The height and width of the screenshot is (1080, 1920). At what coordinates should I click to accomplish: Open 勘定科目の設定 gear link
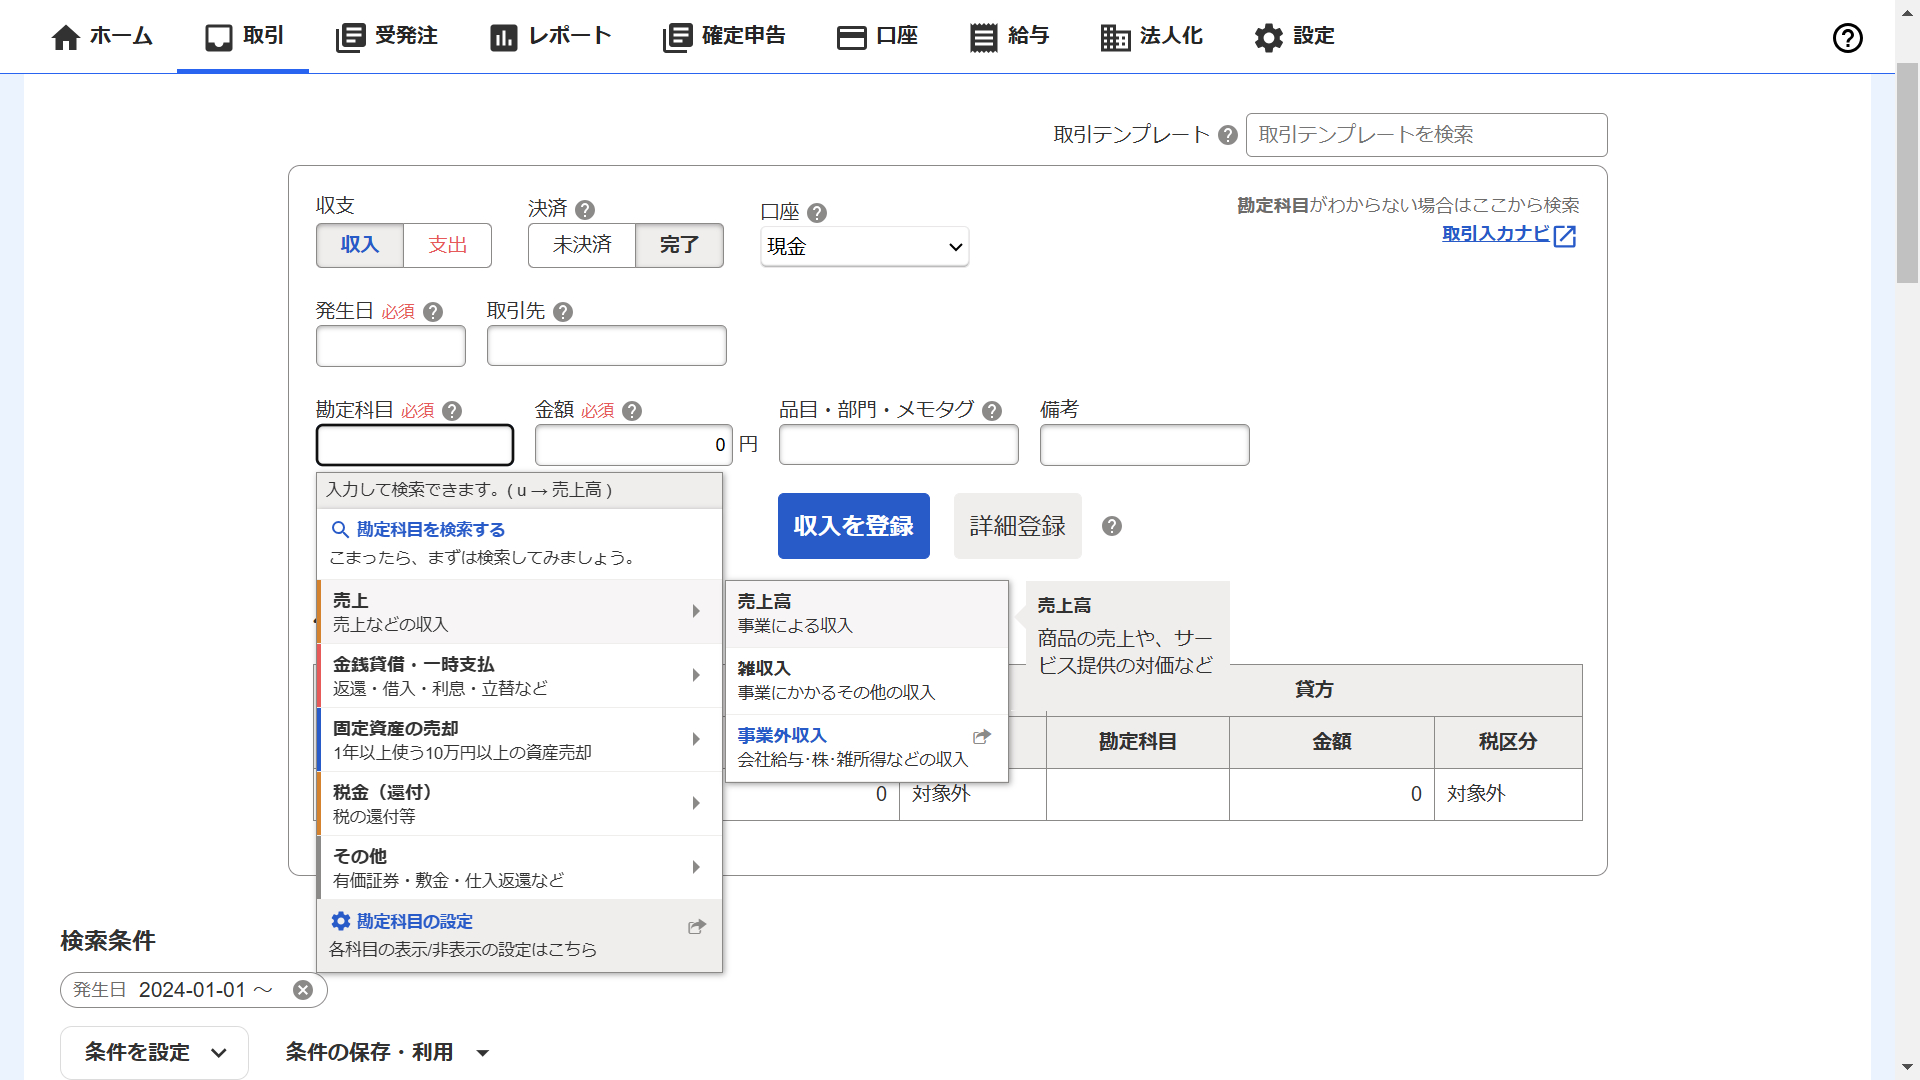[414, 921]
